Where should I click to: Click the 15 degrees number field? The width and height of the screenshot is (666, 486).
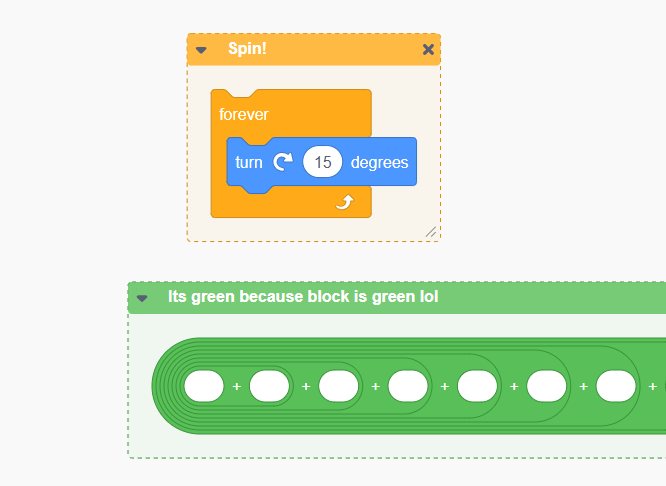[x=322, y=162]
